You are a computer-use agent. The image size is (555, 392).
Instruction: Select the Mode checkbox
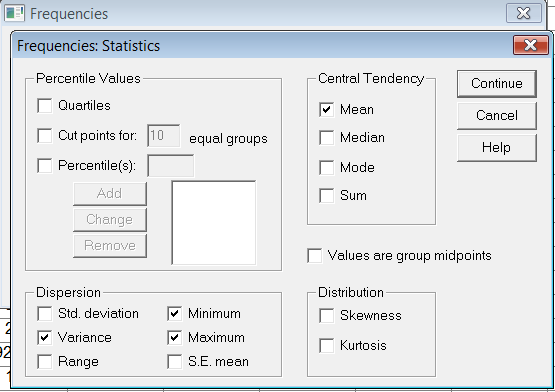click(326, 167)
